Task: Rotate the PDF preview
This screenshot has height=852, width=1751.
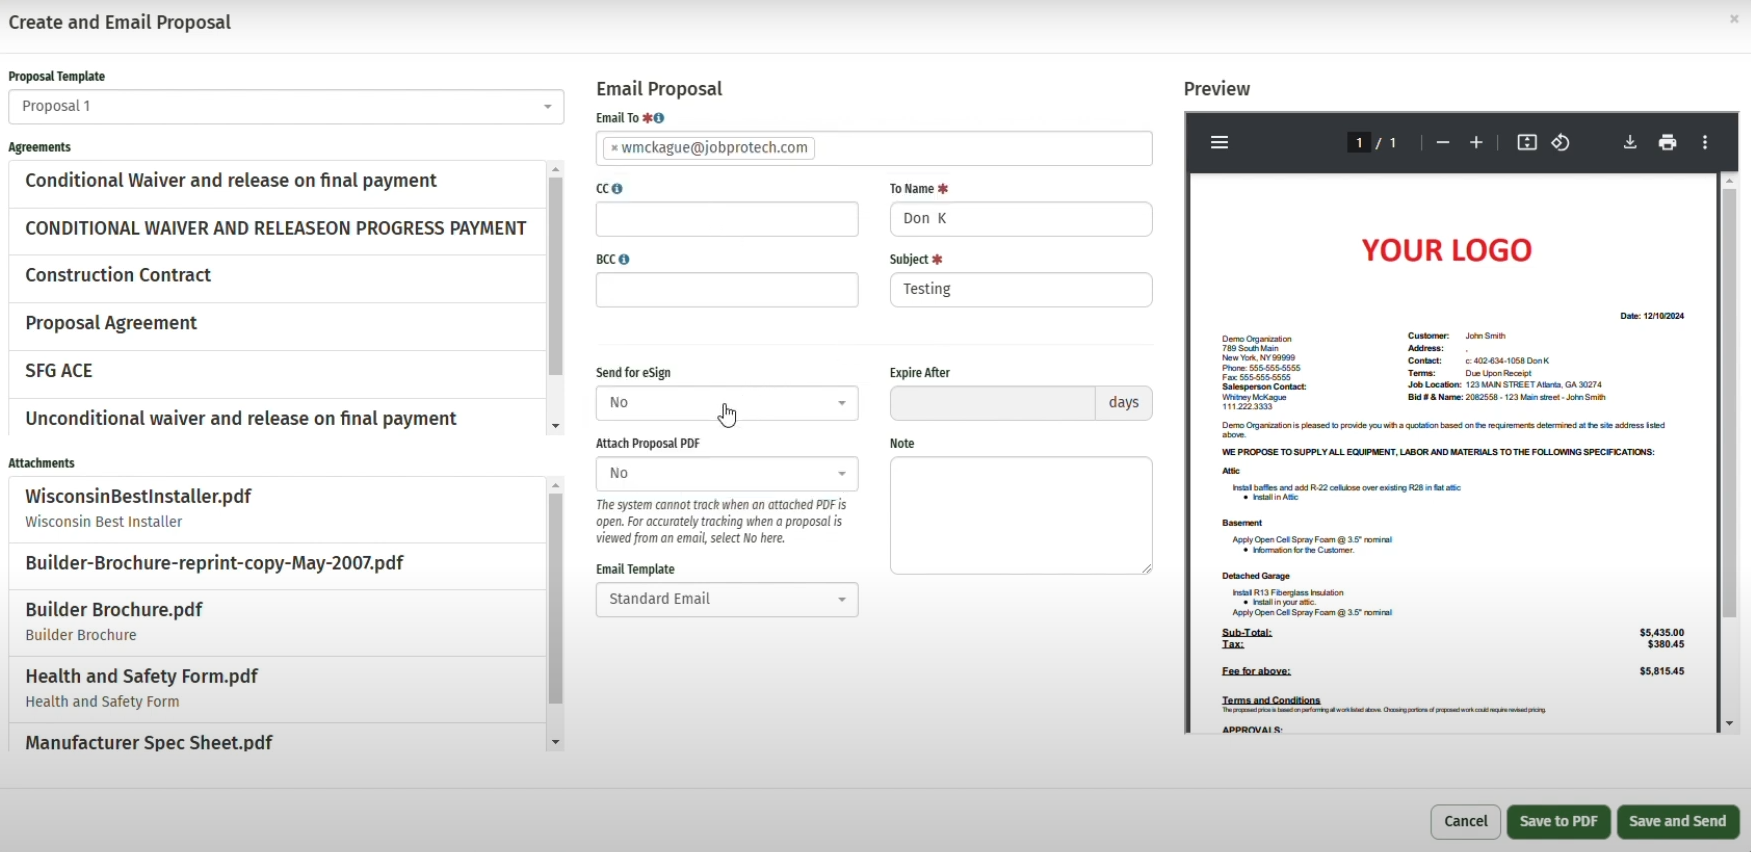Action: pos(1561,143)
